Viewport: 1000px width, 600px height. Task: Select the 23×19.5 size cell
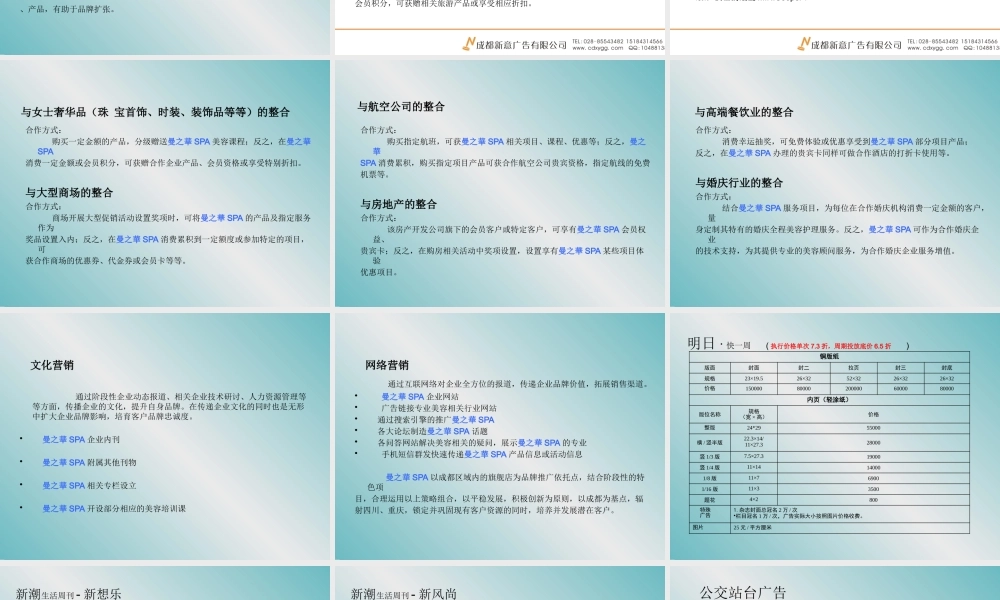[754, 378]
